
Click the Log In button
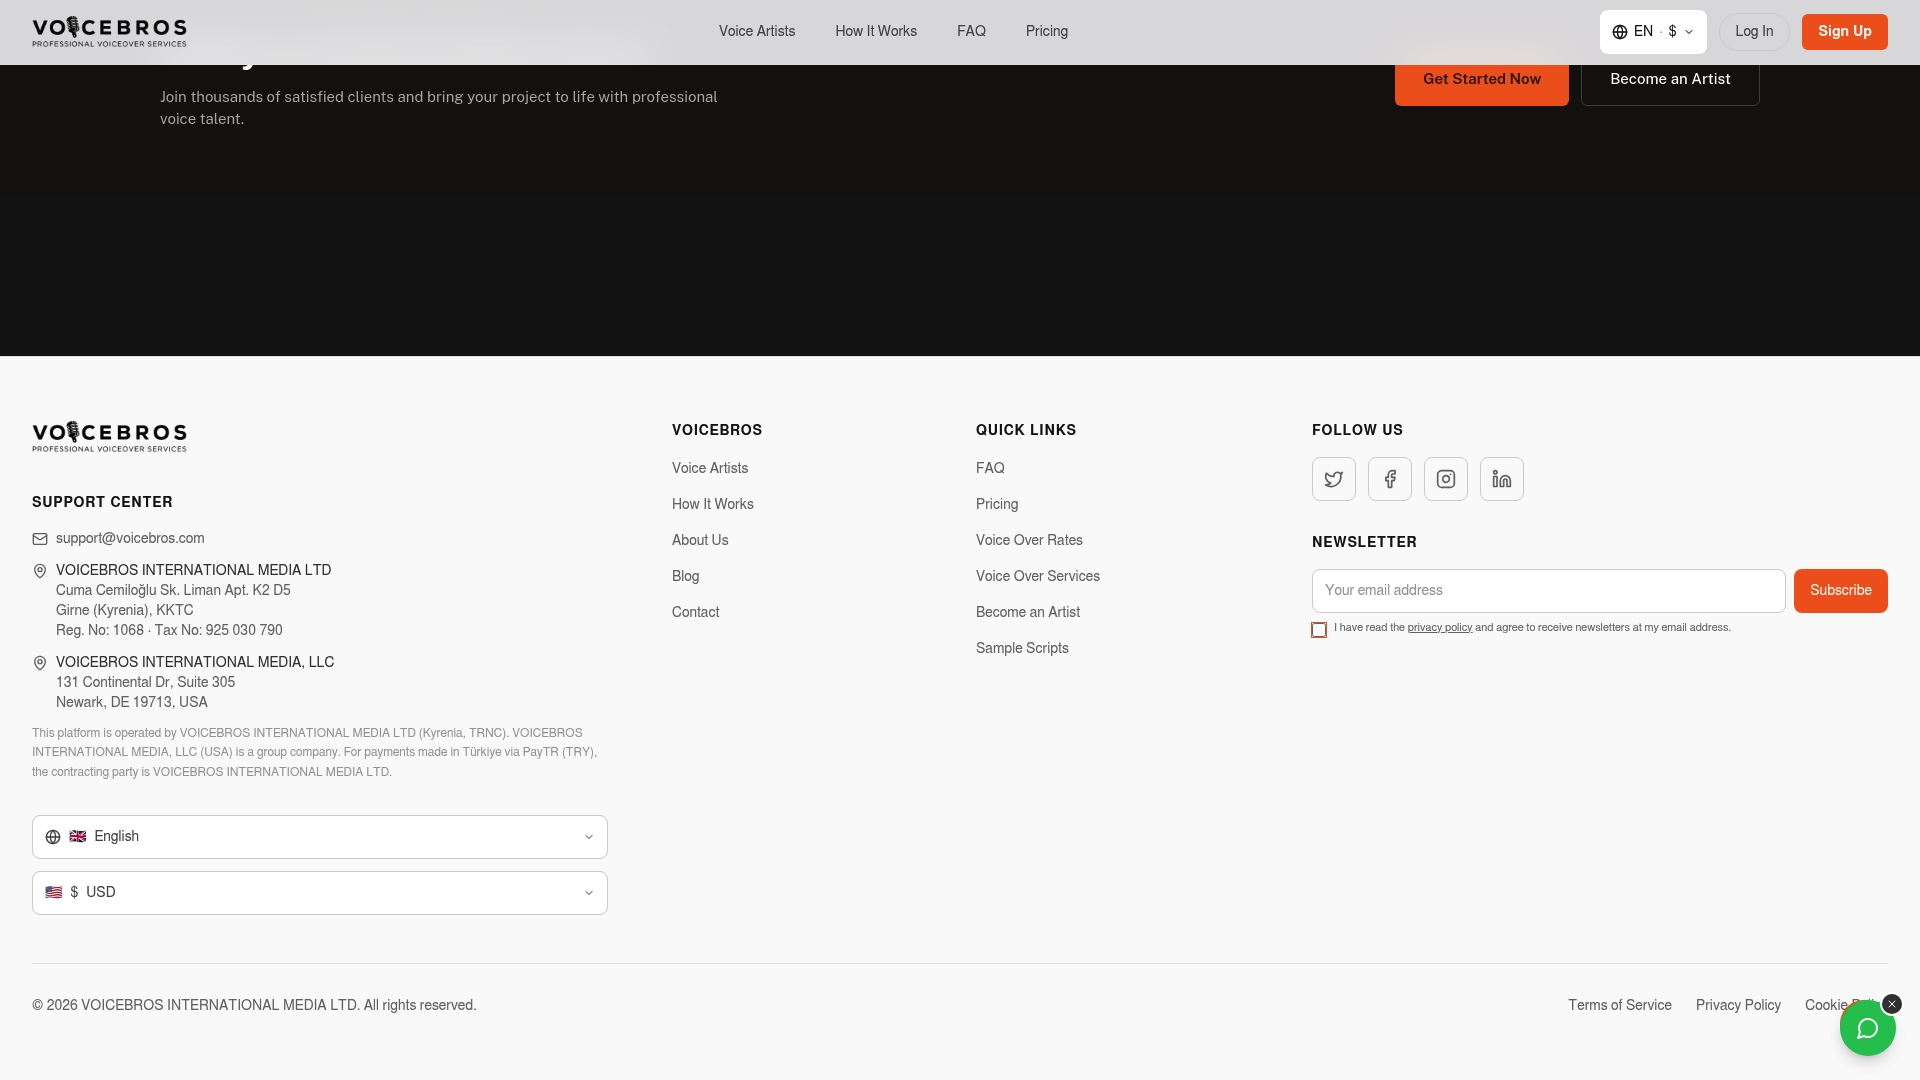point(1754,32)
